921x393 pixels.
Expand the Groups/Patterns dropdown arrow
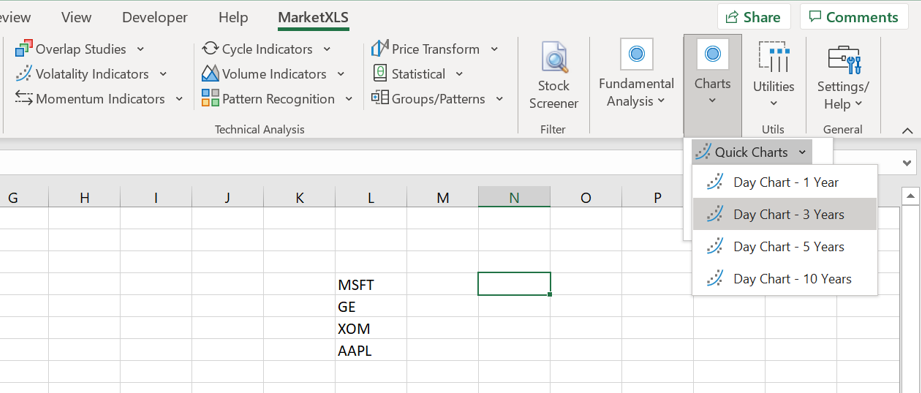(499, 99)
